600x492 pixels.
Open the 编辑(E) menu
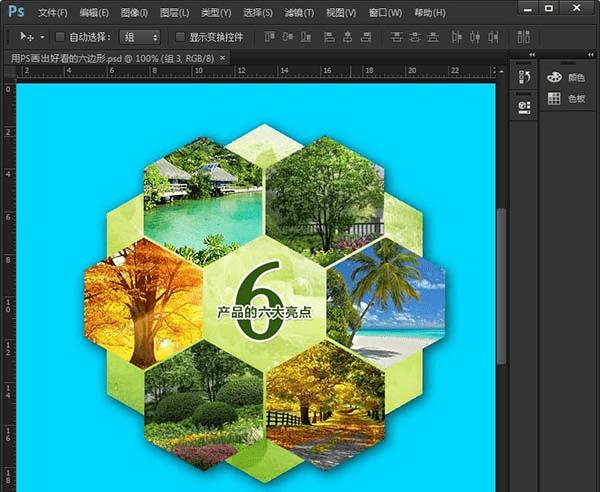click(94, 13)
